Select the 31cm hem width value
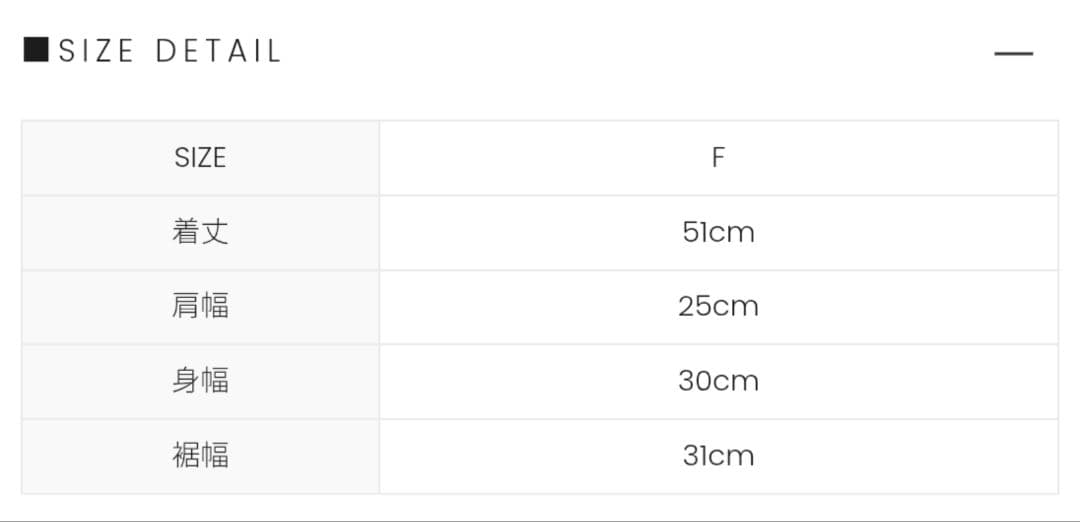This screenshot has width=1080, height=522. click(718, 456)
